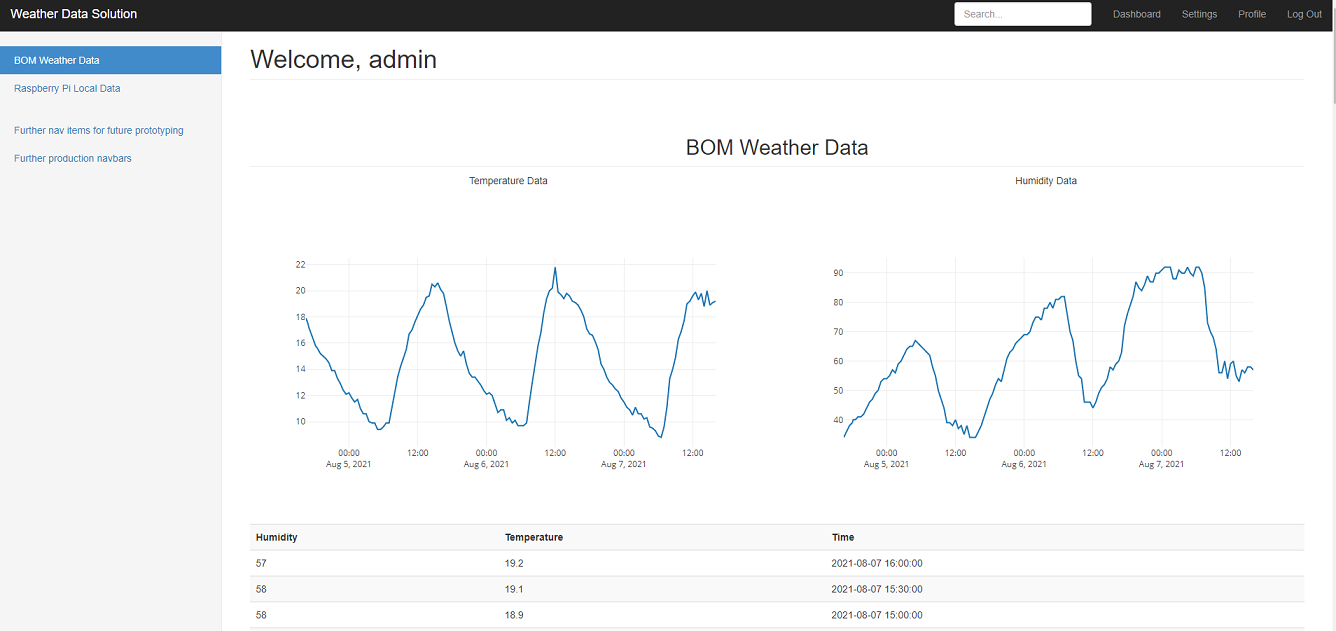Viewport: 1336px width, 631px height.
Task: Click Log Out in navbar
Action: [x=1304, y=14]
